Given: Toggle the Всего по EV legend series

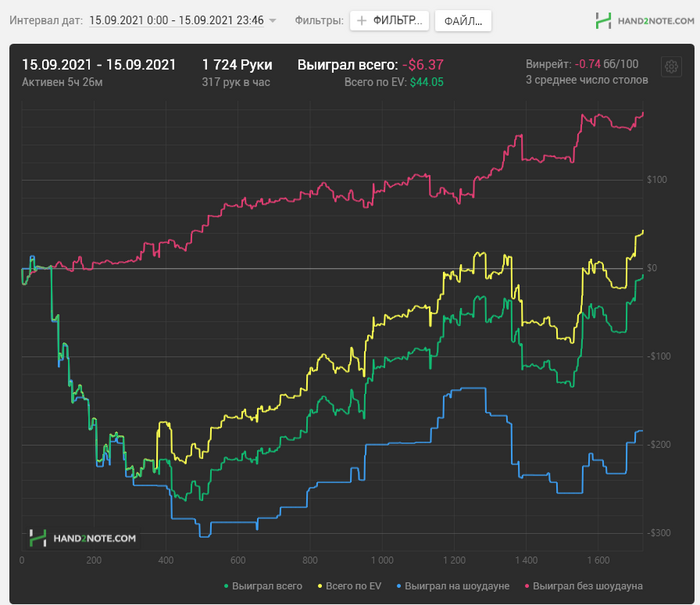Looking at the screenshot, I should click(x=350, y=586).
